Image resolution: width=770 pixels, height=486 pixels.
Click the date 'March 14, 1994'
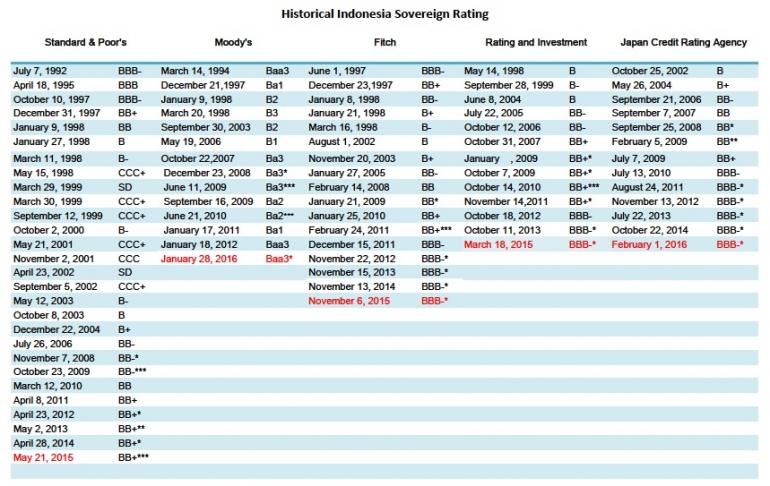pos(195,71)
